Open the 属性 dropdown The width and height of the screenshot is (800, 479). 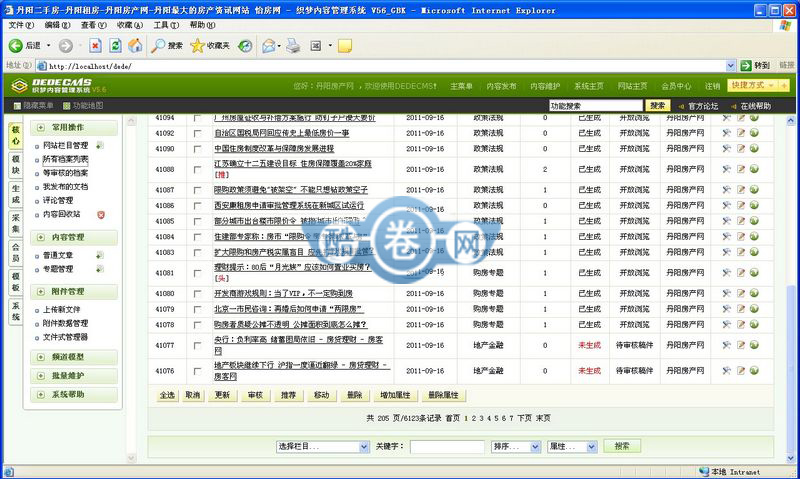click(572, 446)
